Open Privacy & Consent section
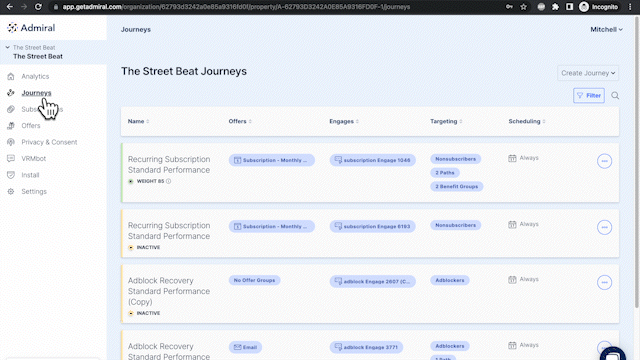640x360 pixels. tap(49, 142)
